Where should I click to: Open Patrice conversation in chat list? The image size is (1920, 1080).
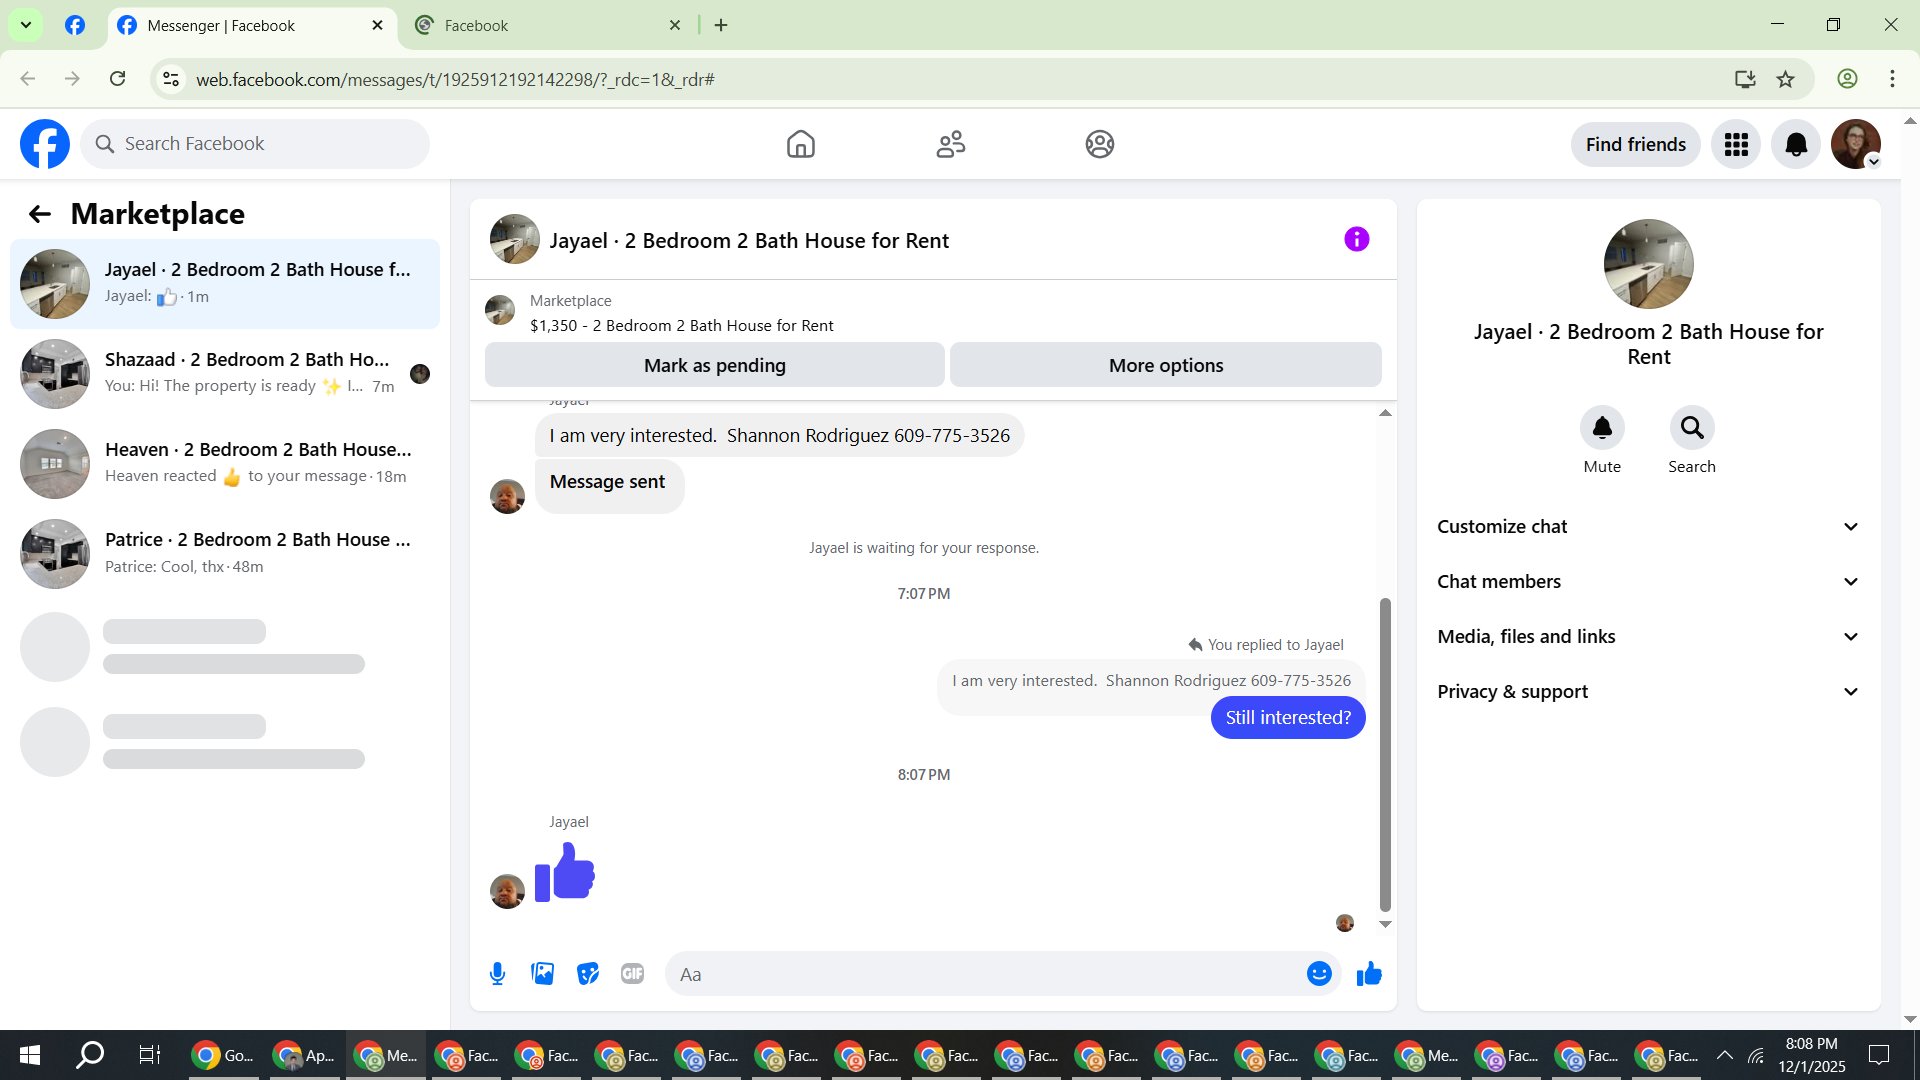(225, 554)
